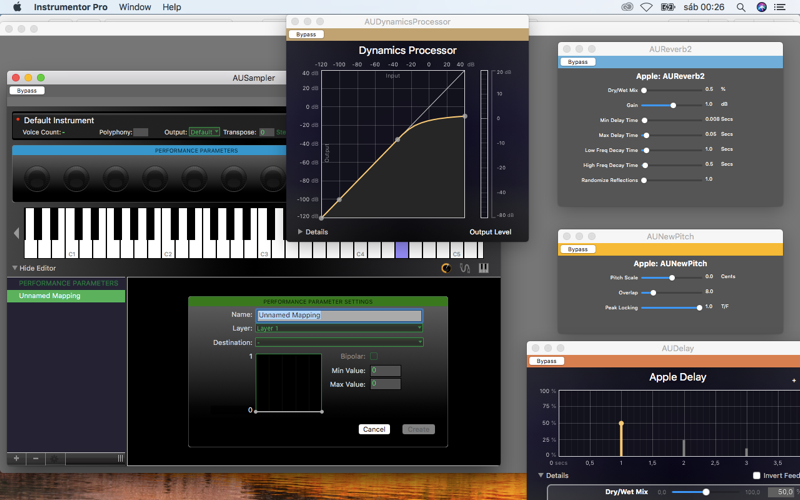Click the Max Delay Time slider

[x=672, y=135]
